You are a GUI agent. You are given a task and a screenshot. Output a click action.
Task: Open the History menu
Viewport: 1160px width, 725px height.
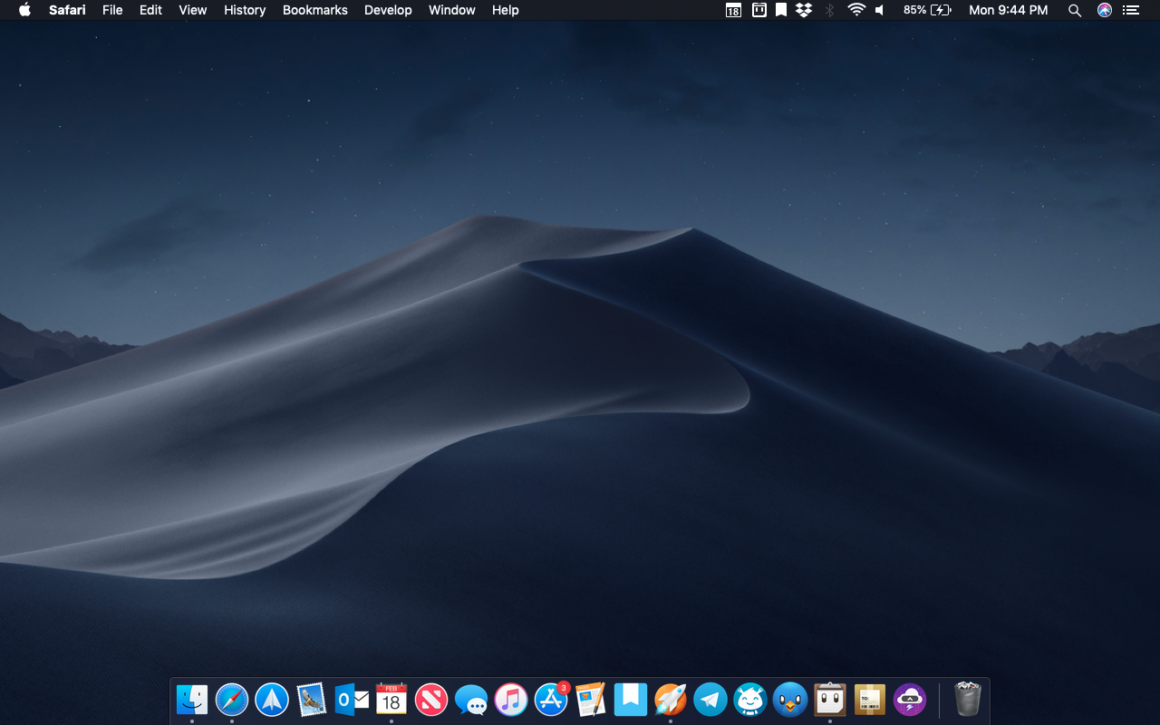click(244, 10)
